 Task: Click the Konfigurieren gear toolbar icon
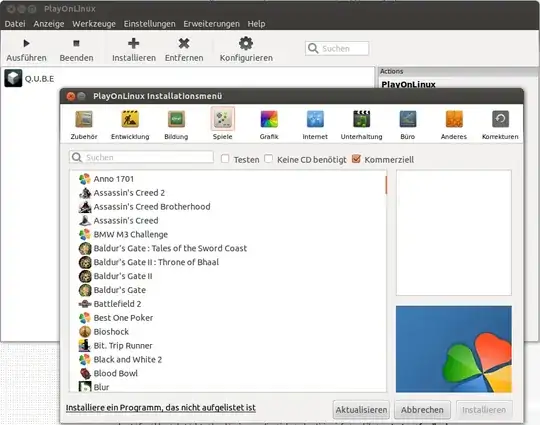(x=246, y=43)
